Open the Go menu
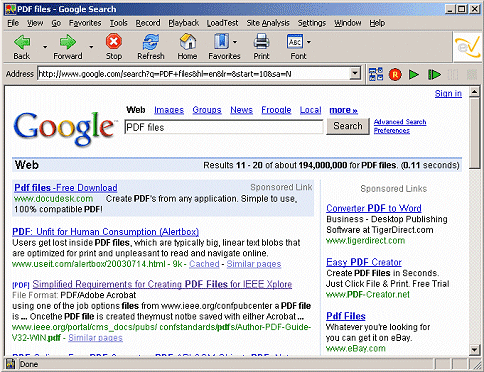 point(56,23)
